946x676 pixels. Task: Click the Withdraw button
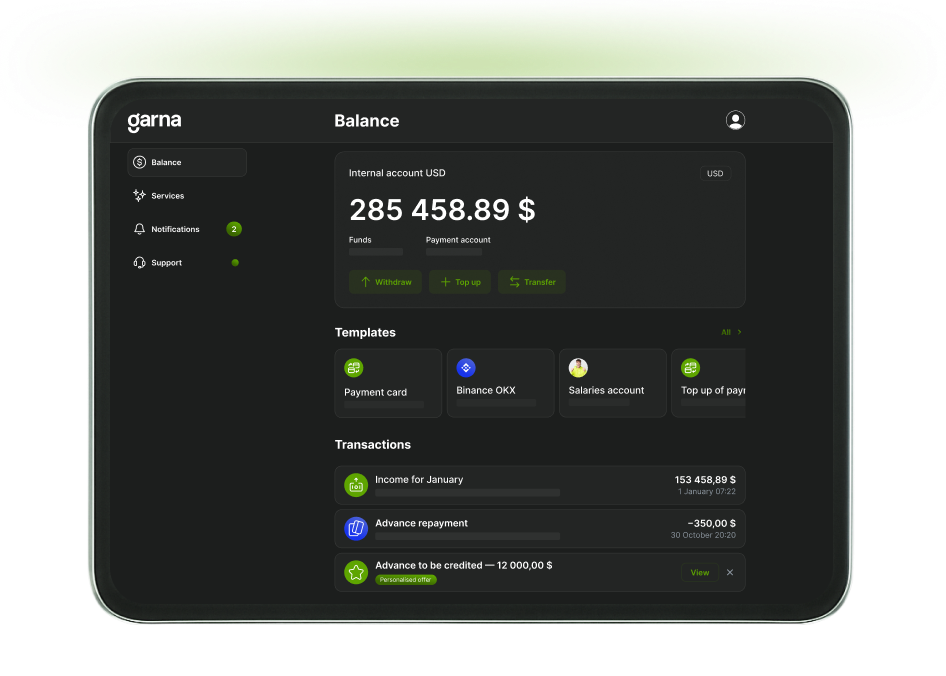click(386, 282)
